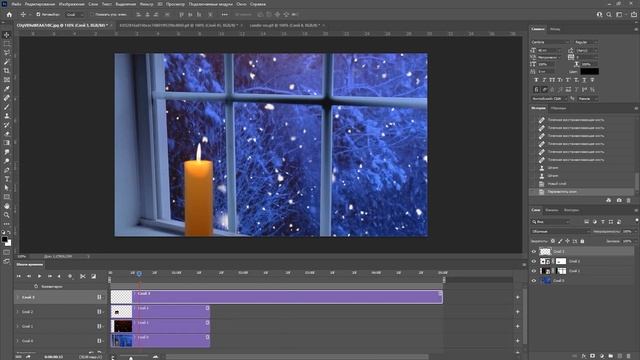The height and width of the screenshot is (360, 640).
Task: Toggle audio mute button in timeline controls
Action: [x=59, y=276]
